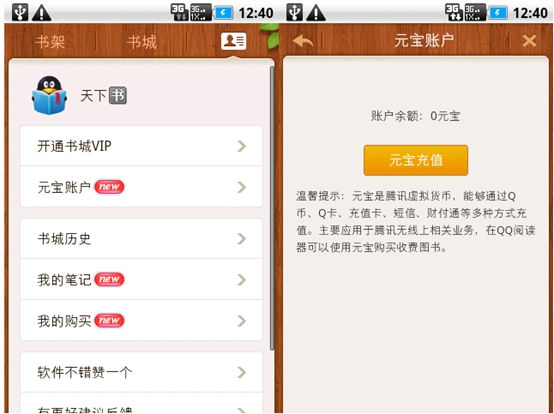Go back using the orange arrow icon

coord(303,41)
